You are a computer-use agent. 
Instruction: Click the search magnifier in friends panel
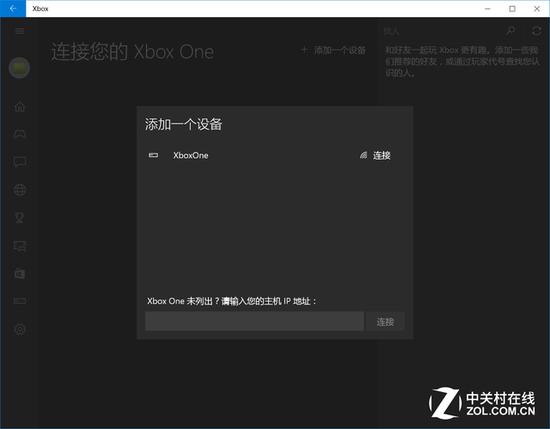510,31
